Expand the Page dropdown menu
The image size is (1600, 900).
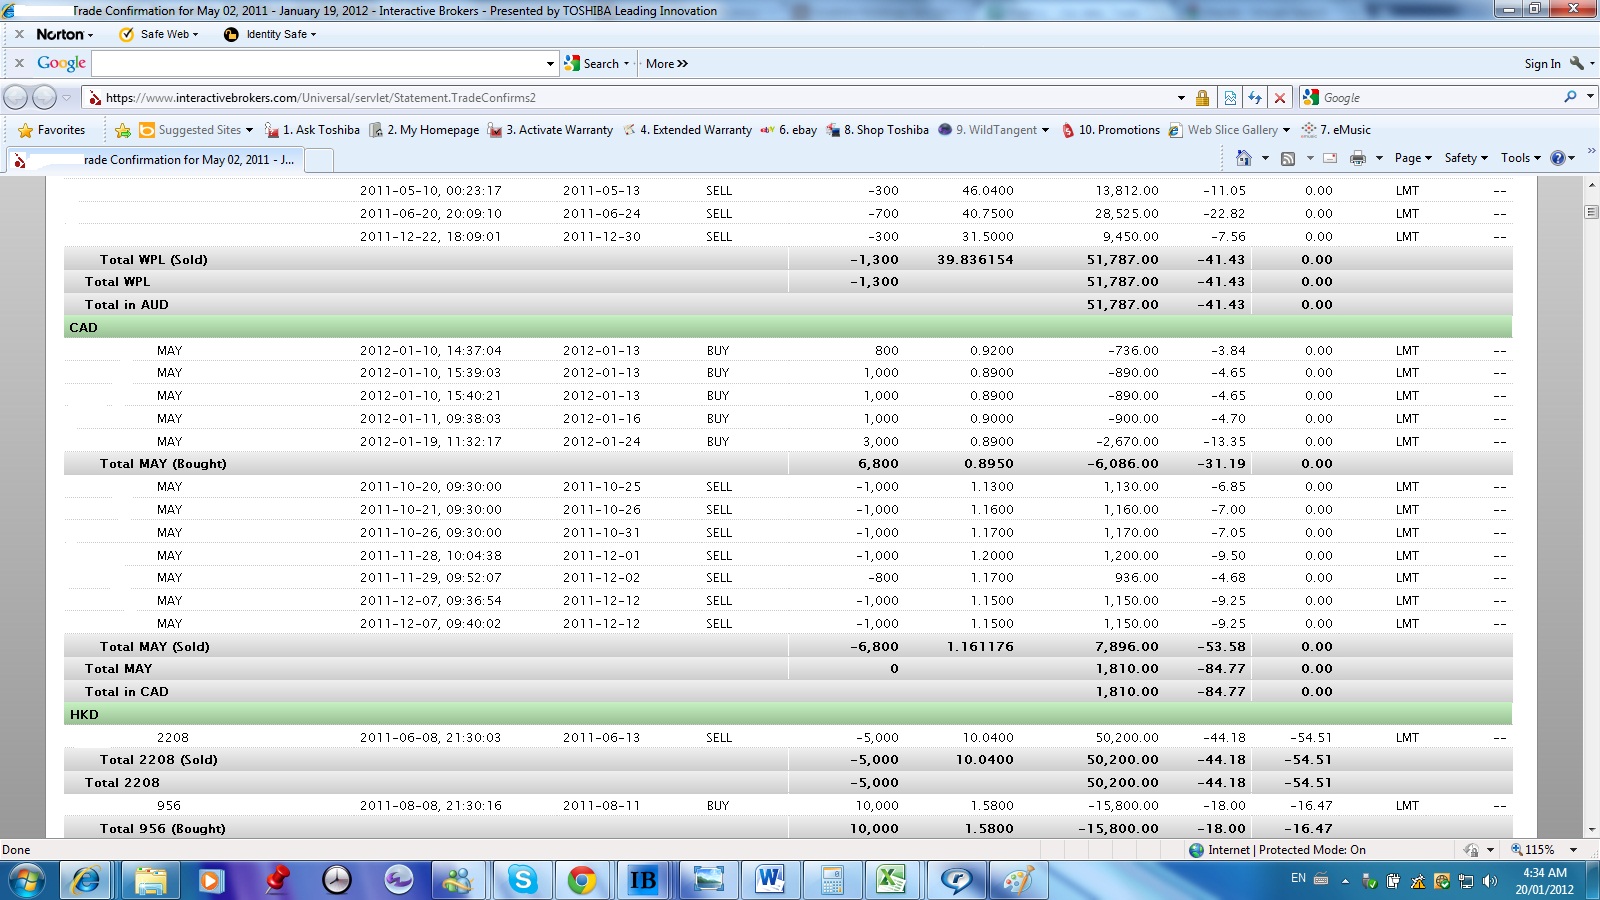[x=1413, y=158]
